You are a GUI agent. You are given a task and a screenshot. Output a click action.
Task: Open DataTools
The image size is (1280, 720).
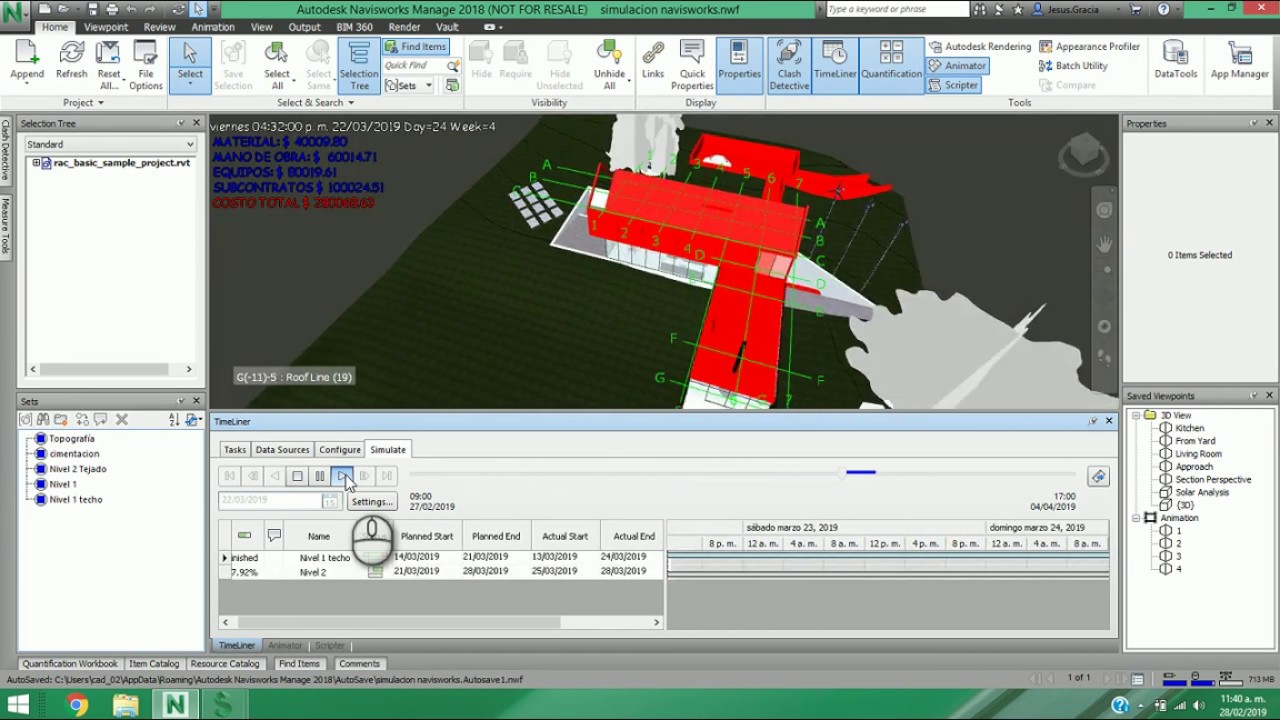[1175, 61]
